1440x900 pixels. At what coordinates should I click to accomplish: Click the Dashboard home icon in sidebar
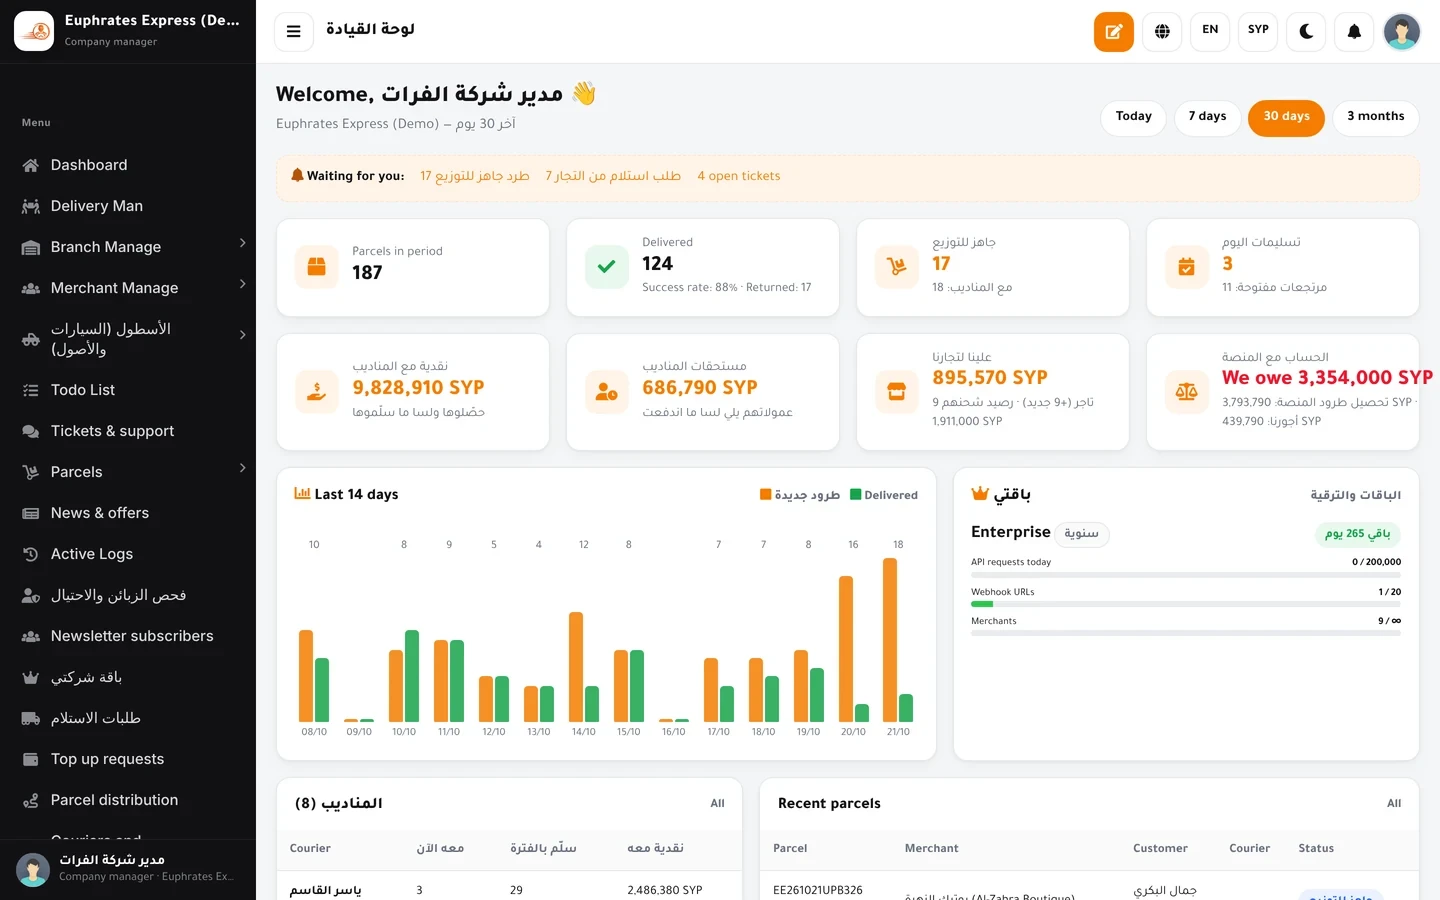(x=31, y=165)
